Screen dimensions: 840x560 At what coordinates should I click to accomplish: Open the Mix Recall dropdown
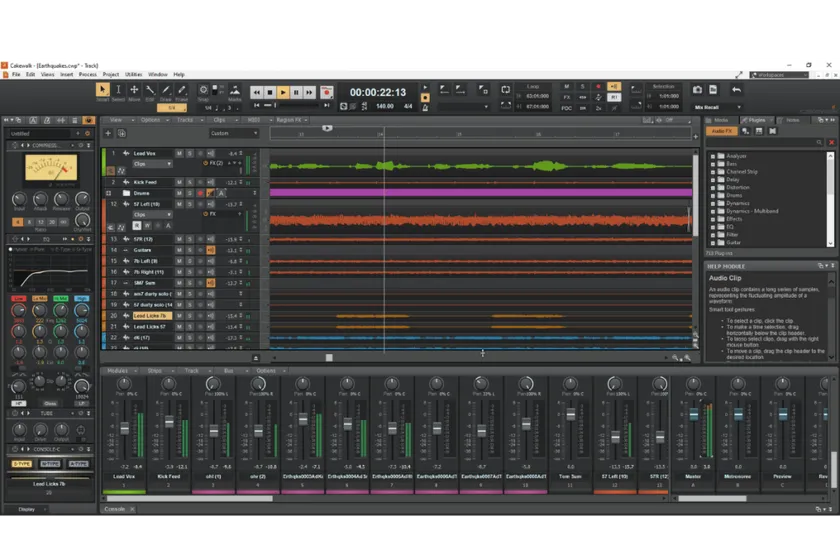[x=718, y=107]
